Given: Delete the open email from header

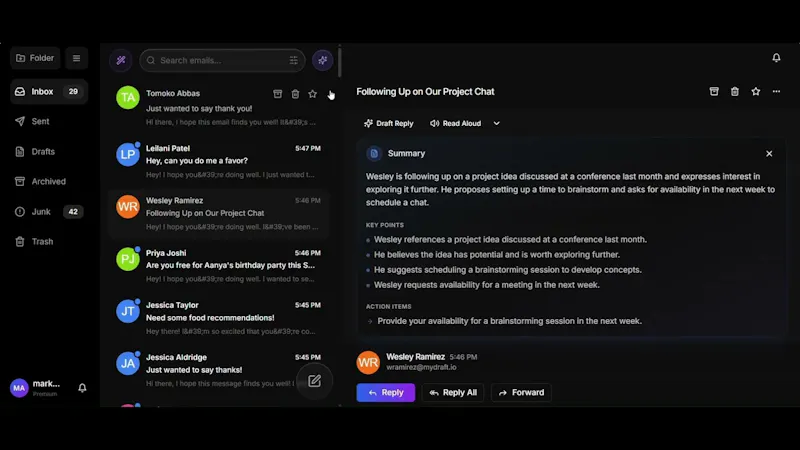Looking at the screenshot, I should click(x=735, y=92).
